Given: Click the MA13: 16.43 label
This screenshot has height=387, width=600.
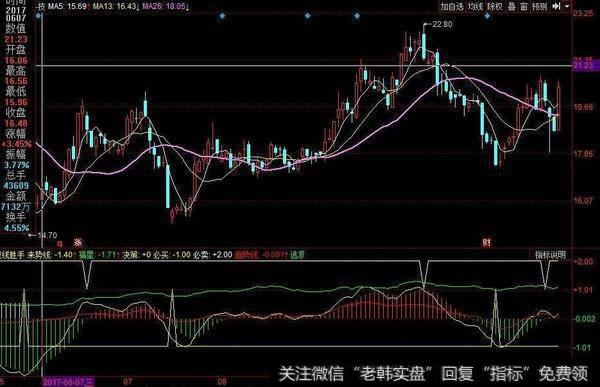Looking at the screenshot, I should [116, 7].
